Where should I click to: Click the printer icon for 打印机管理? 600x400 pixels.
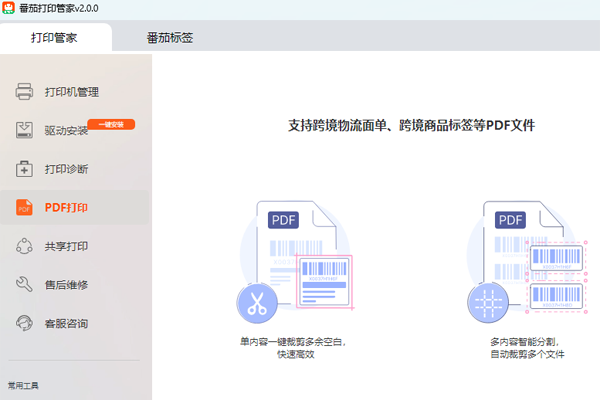[25, 92]
